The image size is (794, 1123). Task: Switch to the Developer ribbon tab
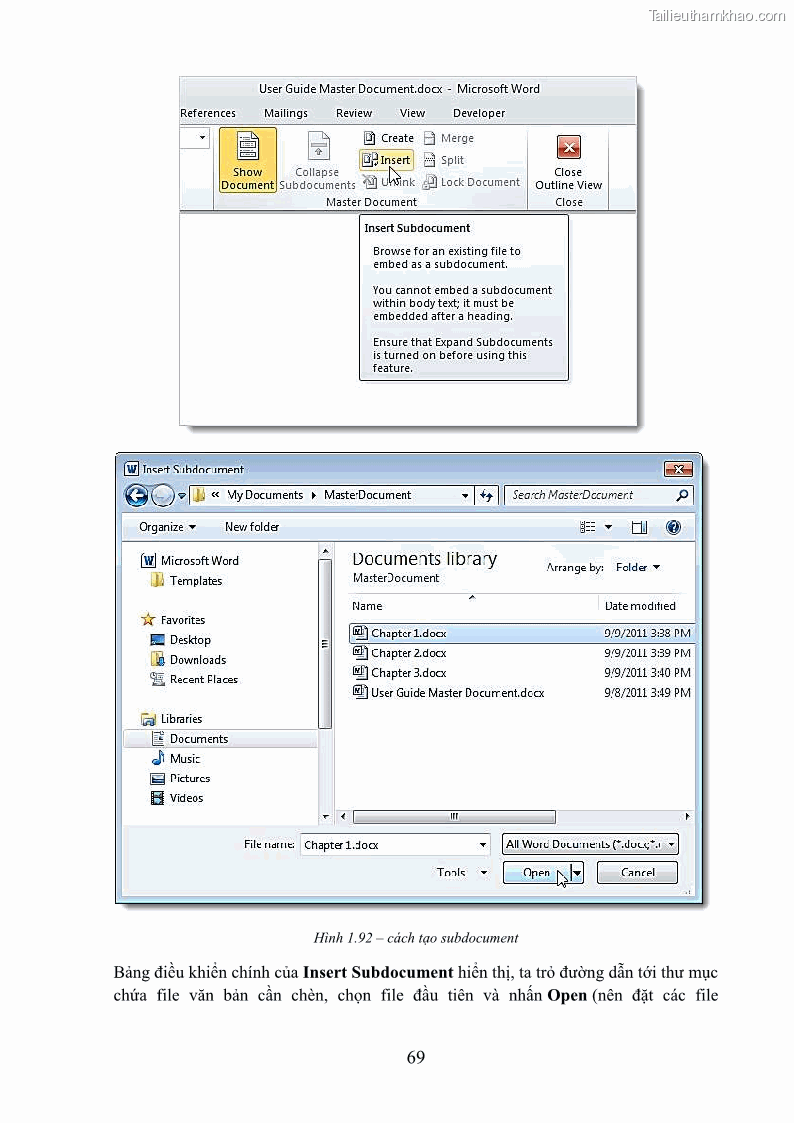(479, 113)
